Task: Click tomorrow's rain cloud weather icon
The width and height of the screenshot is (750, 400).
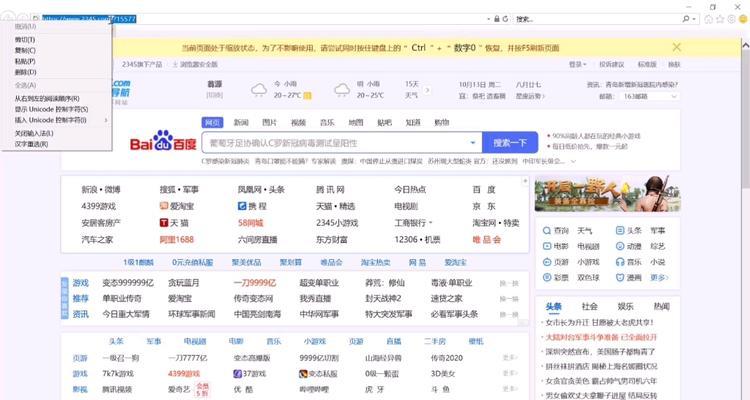Action: (x=342, y=89)
